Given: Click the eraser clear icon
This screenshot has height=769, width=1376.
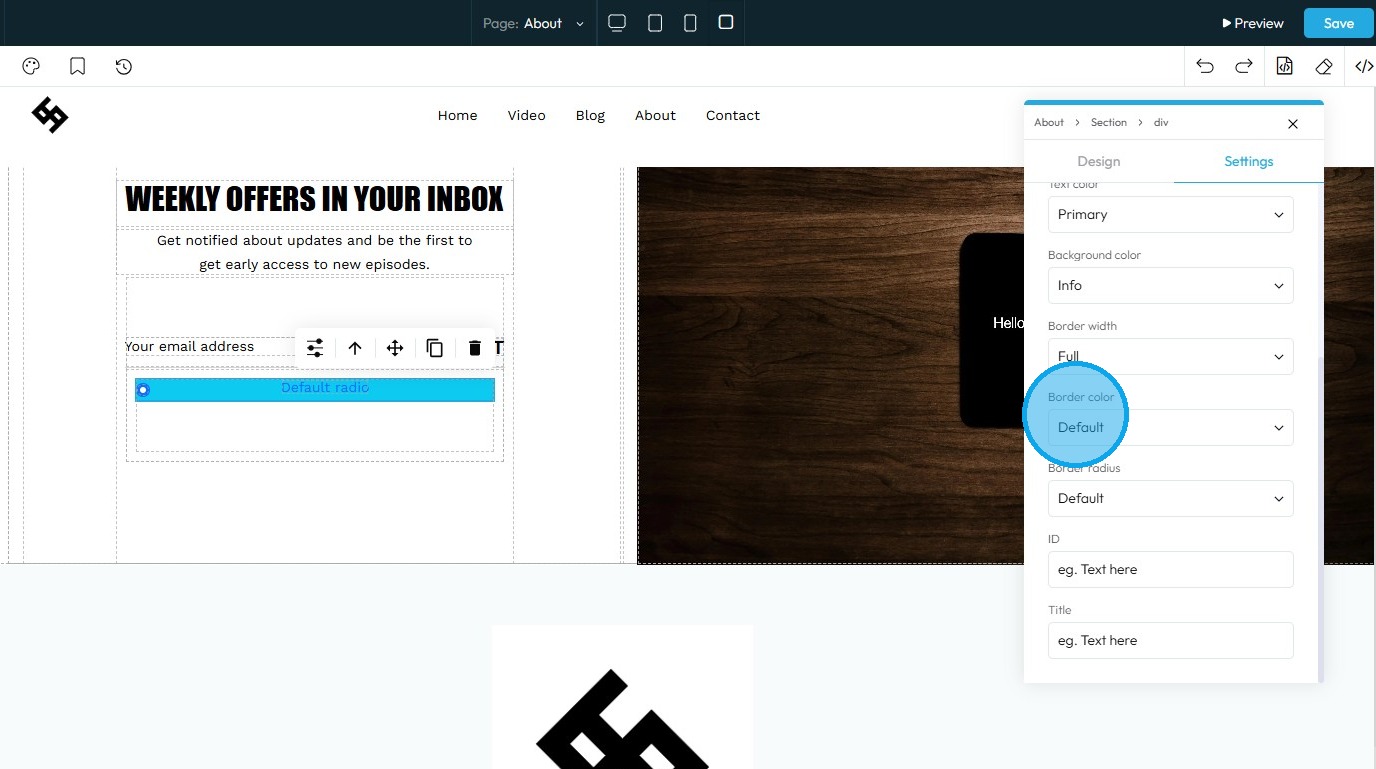Looking at the screenshot, I should tap(1324, 67).
